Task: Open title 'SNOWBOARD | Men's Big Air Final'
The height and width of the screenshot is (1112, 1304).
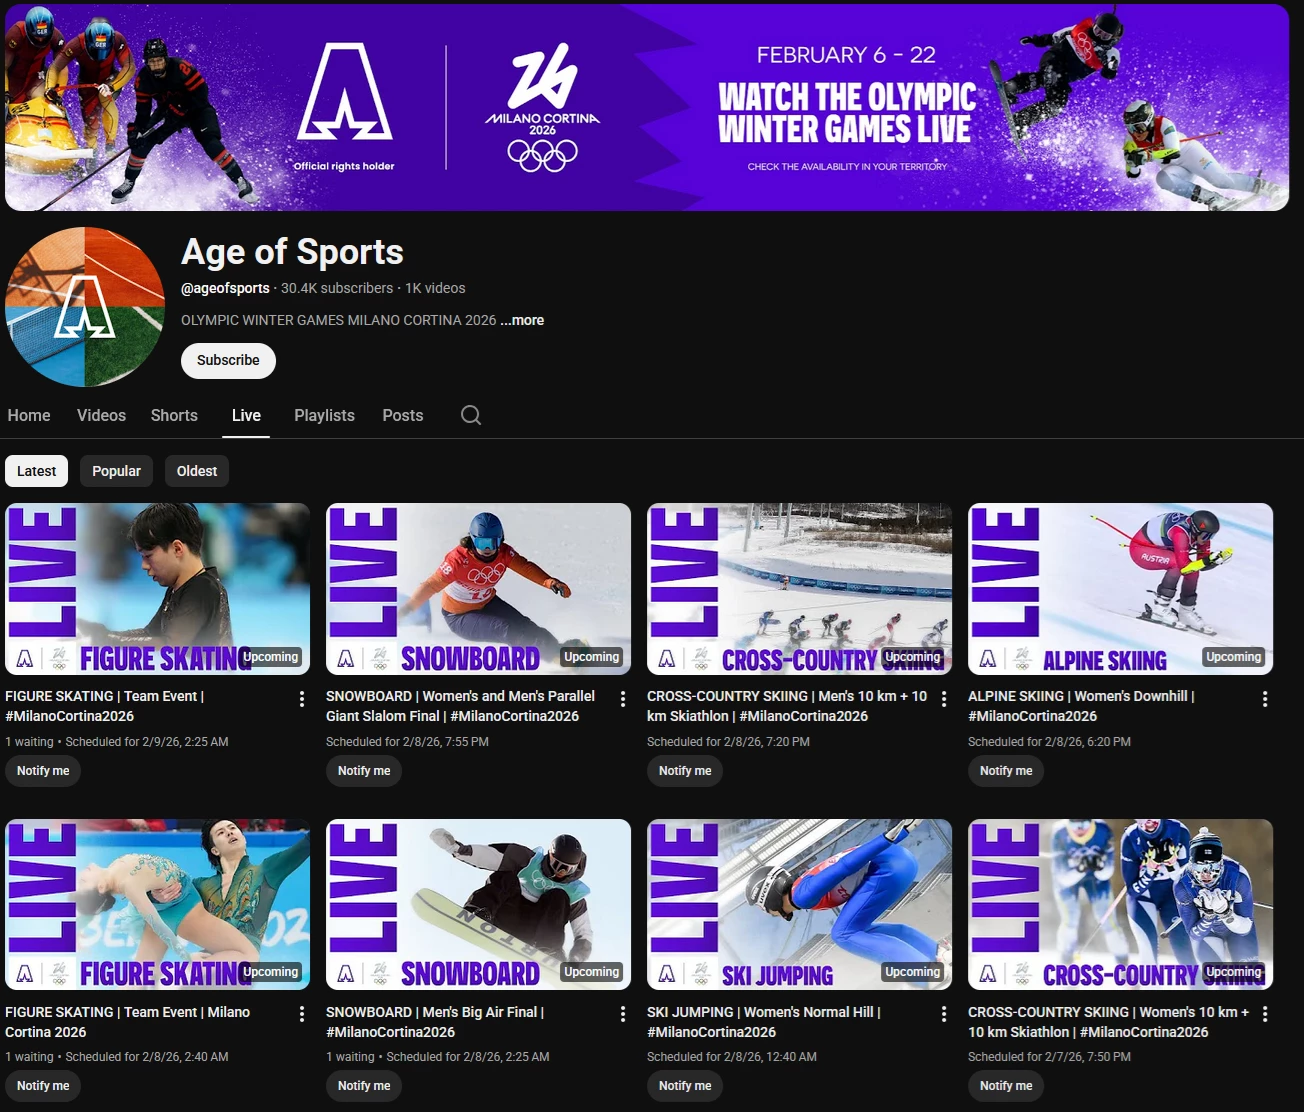Action: 435,1022
